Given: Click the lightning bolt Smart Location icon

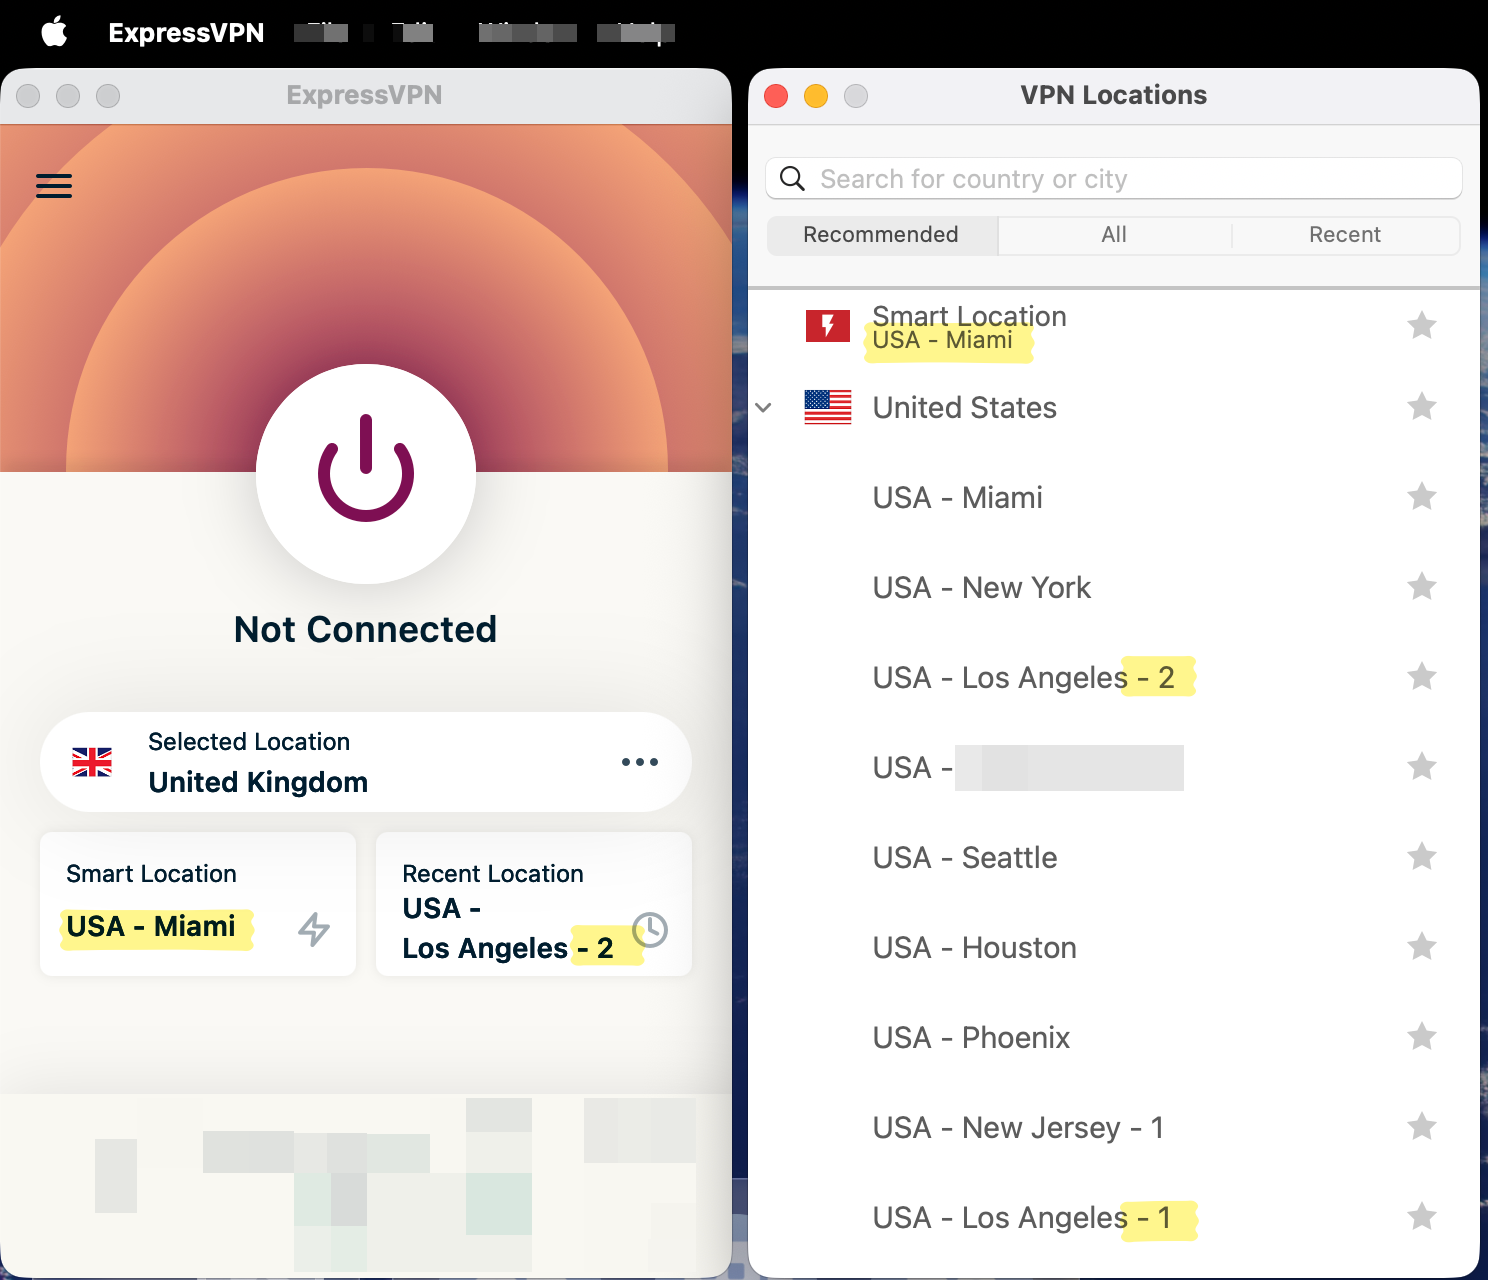Looking at the screenshot, I should (314, 929).
